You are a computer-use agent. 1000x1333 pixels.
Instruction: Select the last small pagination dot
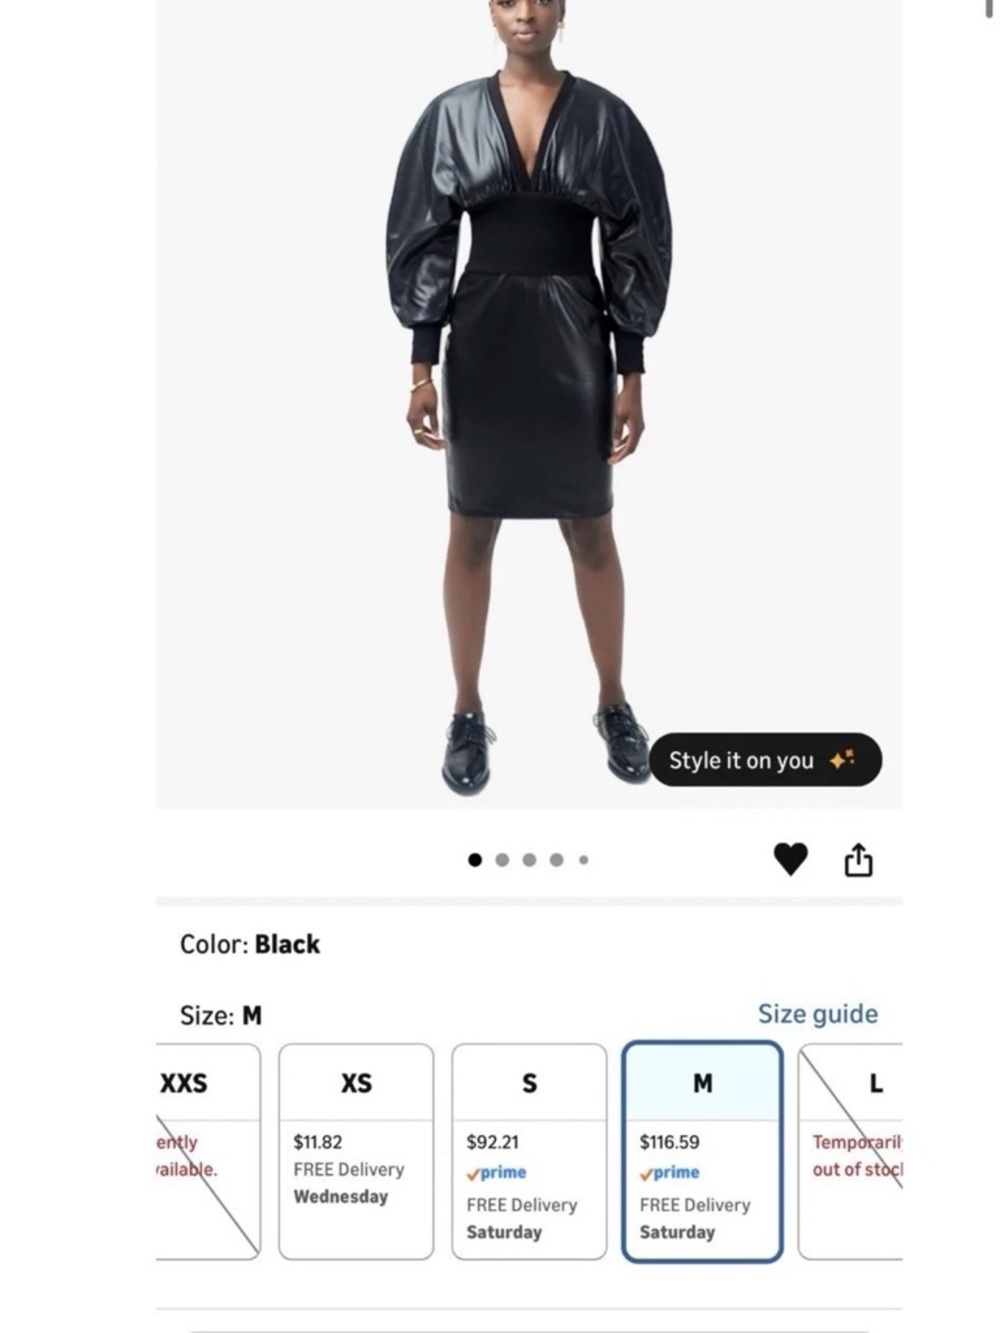pyautogui.click(x=583, y=860)
